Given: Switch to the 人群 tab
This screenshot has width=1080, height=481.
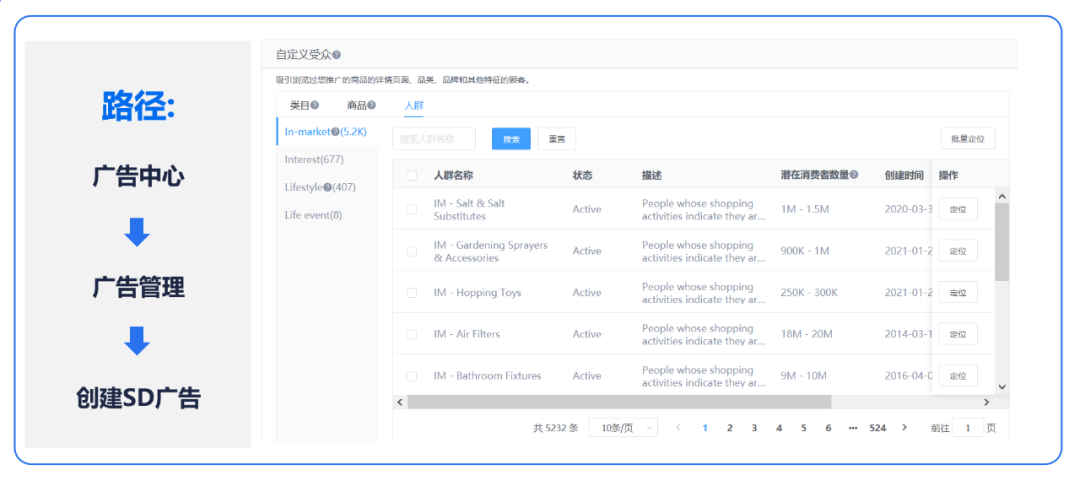Looking at the screenshot, I should (414, 105).
